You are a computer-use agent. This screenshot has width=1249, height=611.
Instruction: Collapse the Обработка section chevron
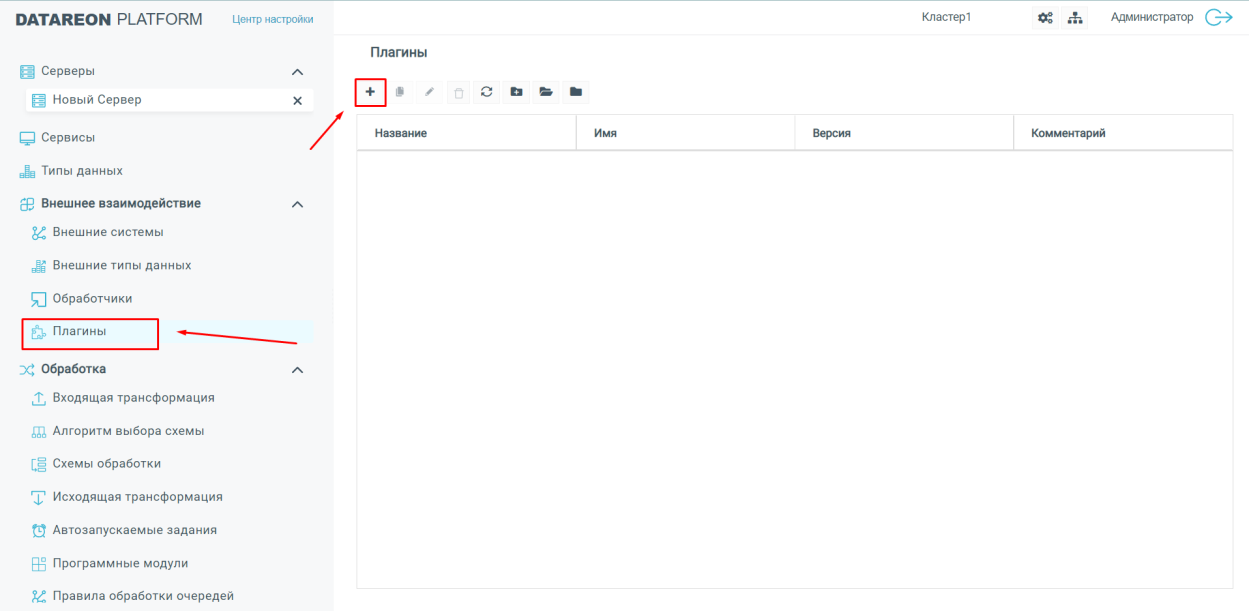297,370
